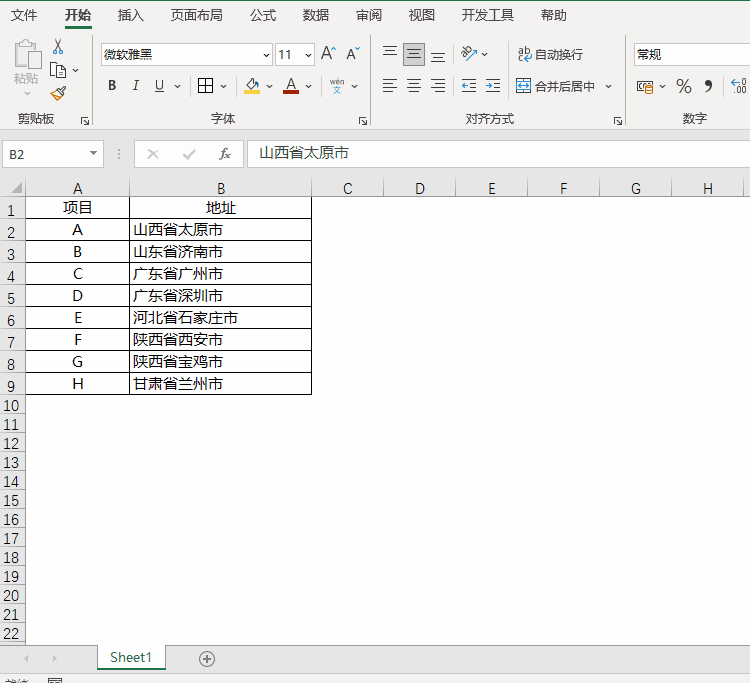750x683 pixels.
Task: Select cell containing 河北省石家庄市
Action: pos(220,318)
